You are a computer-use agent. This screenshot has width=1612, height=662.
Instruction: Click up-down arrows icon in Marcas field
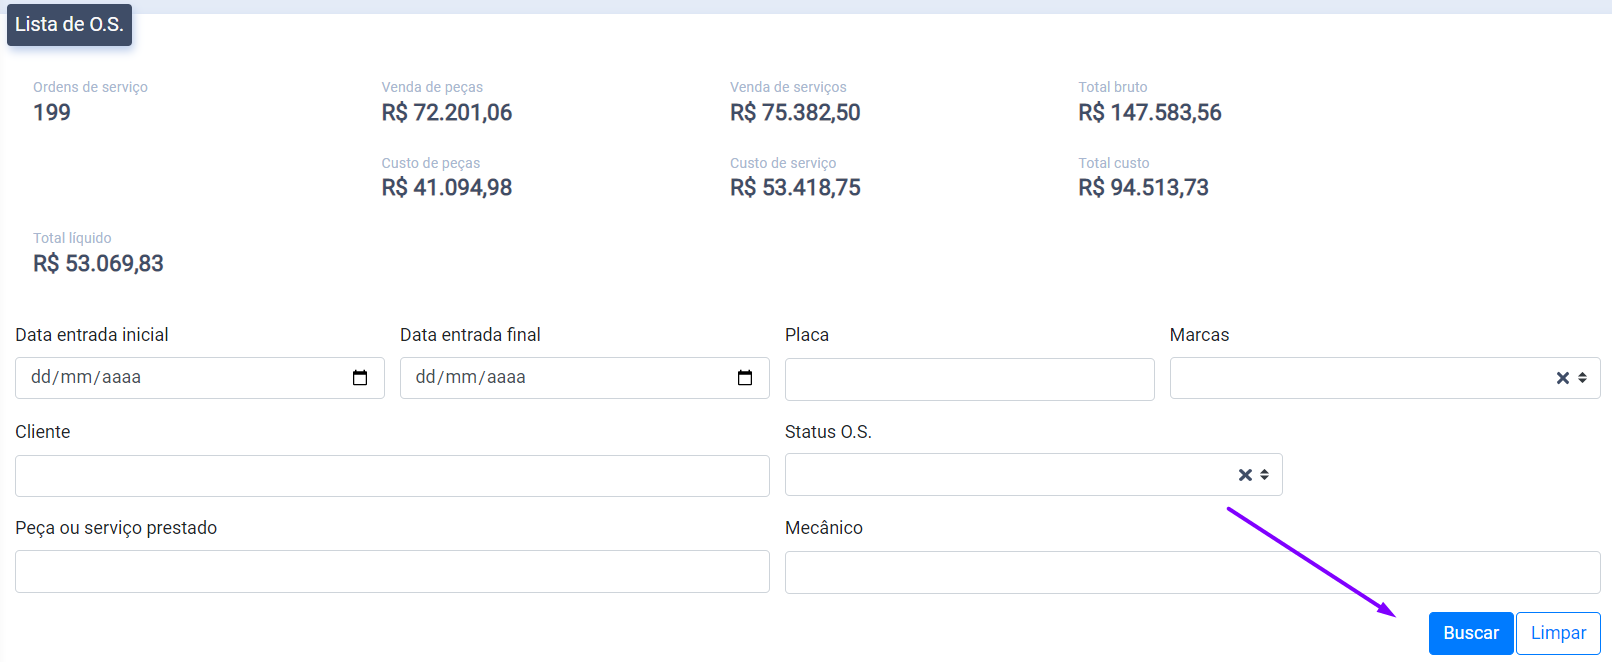pyautogui.click(x=1583, y=378)
